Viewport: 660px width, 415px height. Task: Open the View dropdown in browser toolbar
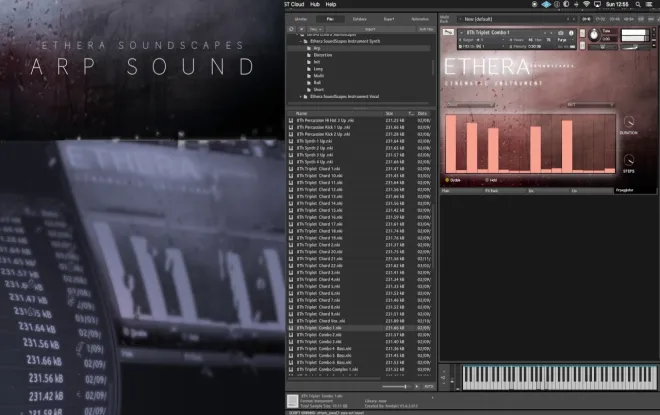[315, 29]
